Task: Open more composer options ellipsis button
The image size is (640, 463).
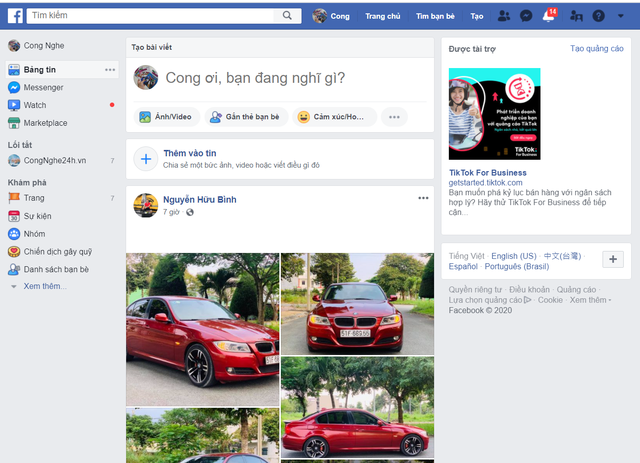Action: tap(395, 117)
